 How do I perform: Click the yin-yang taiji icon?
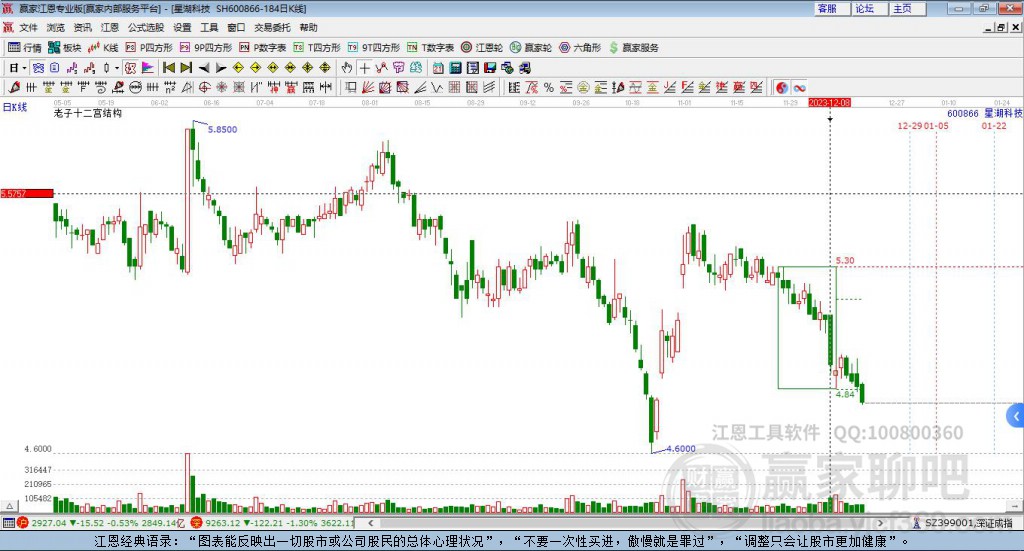782,88
